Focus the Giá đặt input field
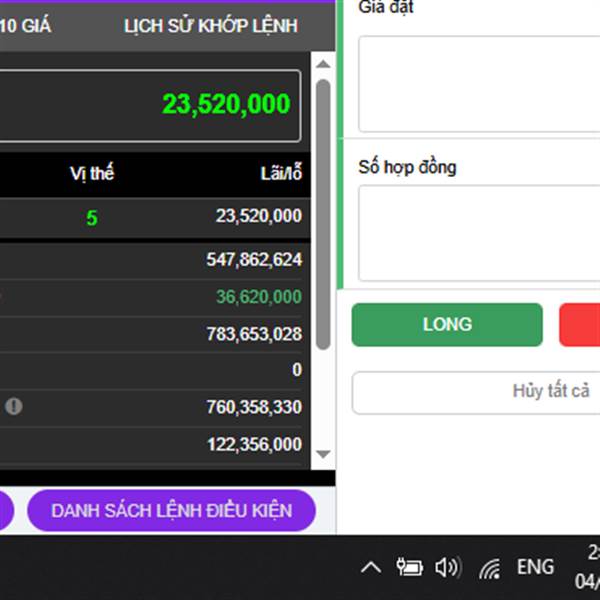Image resolution: width=600 pixels, height=600 pixels. click(479, 84)
